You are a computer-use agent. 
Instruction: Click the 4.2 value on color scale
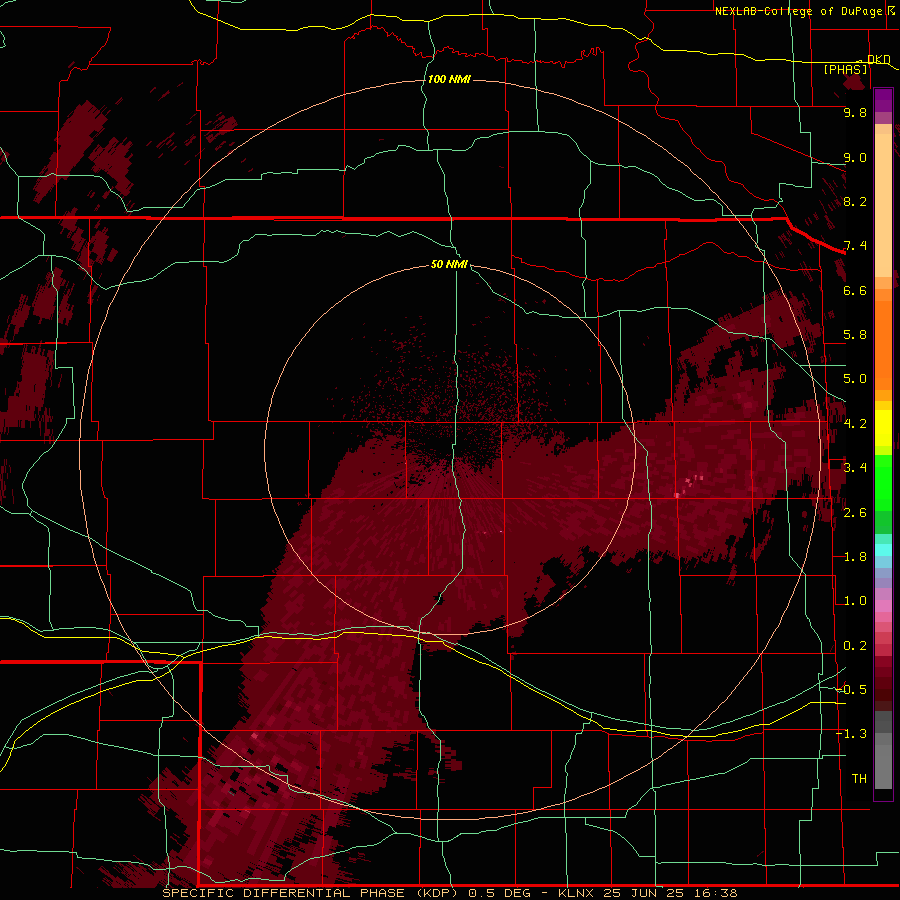pyautogui.click(x=855, y=424)
